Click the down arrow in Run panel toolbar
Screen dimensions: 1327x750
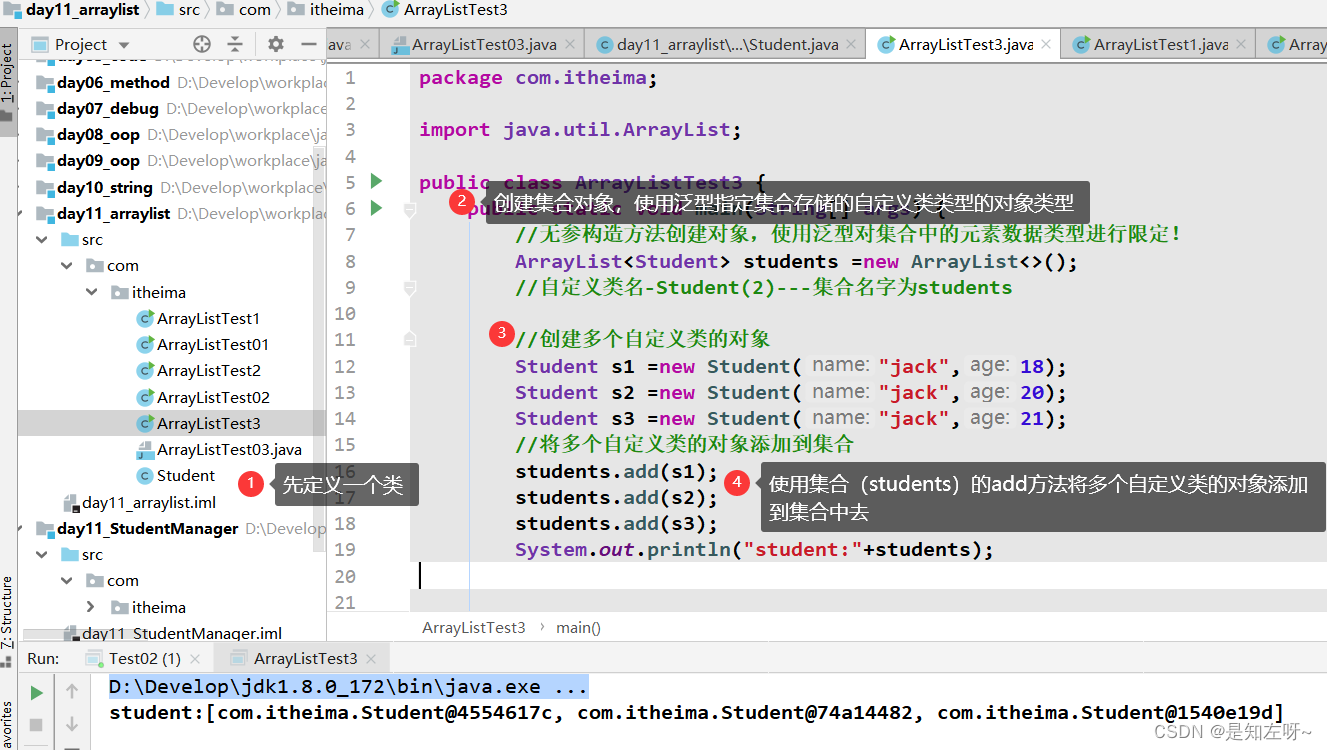click(x=72, y=724)
